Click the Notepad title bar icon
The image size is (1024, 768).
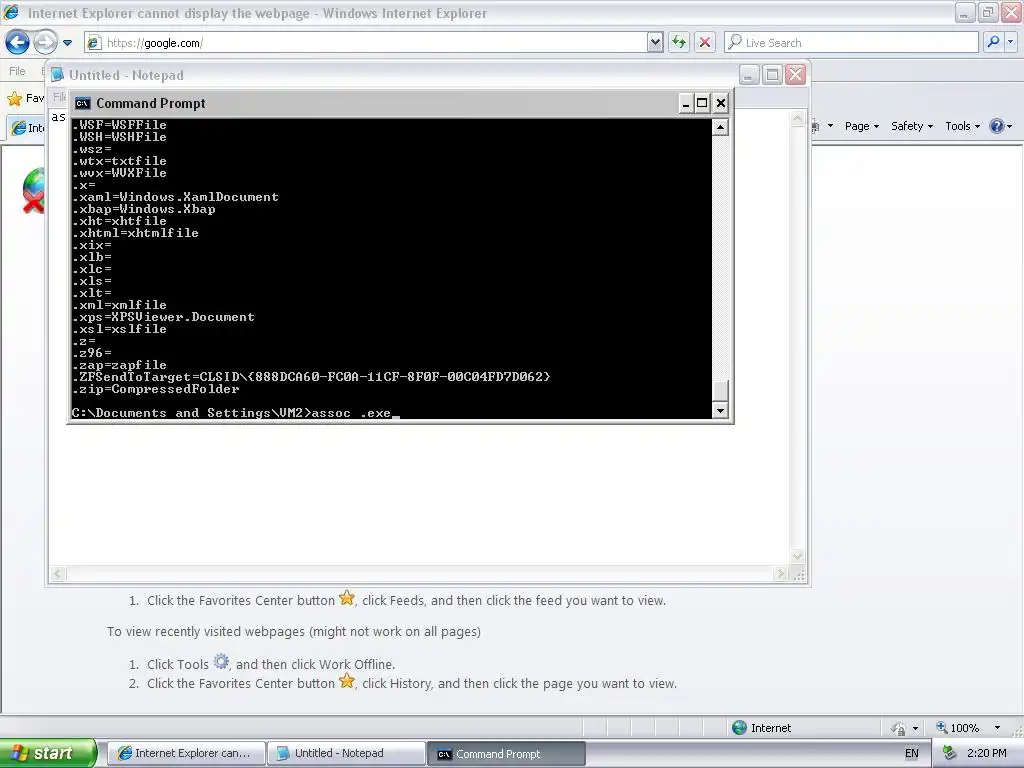click(x=57, y=74)
